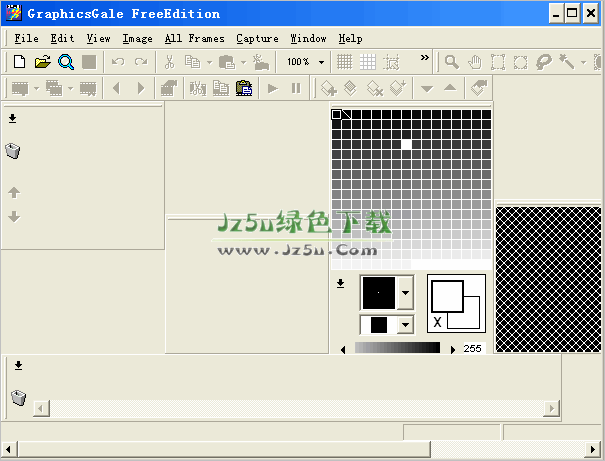This screenshot has width=605, height=461.
Task: Click the previous frame arrow
Action: 116,88
